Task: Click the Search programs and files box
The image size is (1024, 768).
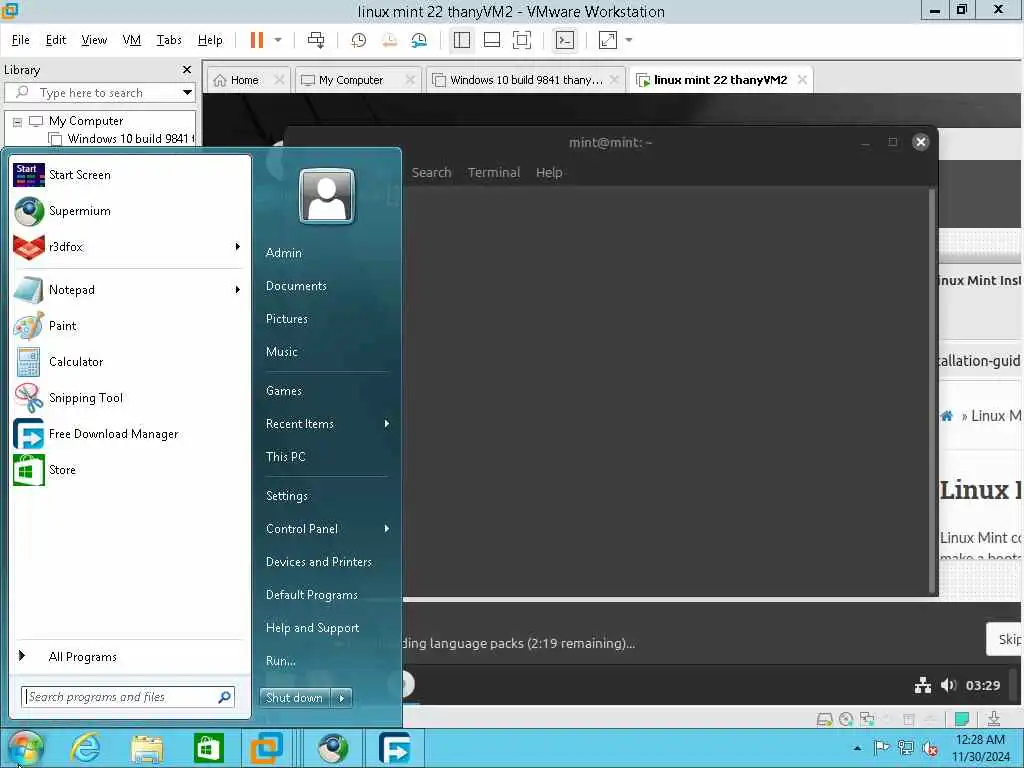Action: click(x=127, y=697)
